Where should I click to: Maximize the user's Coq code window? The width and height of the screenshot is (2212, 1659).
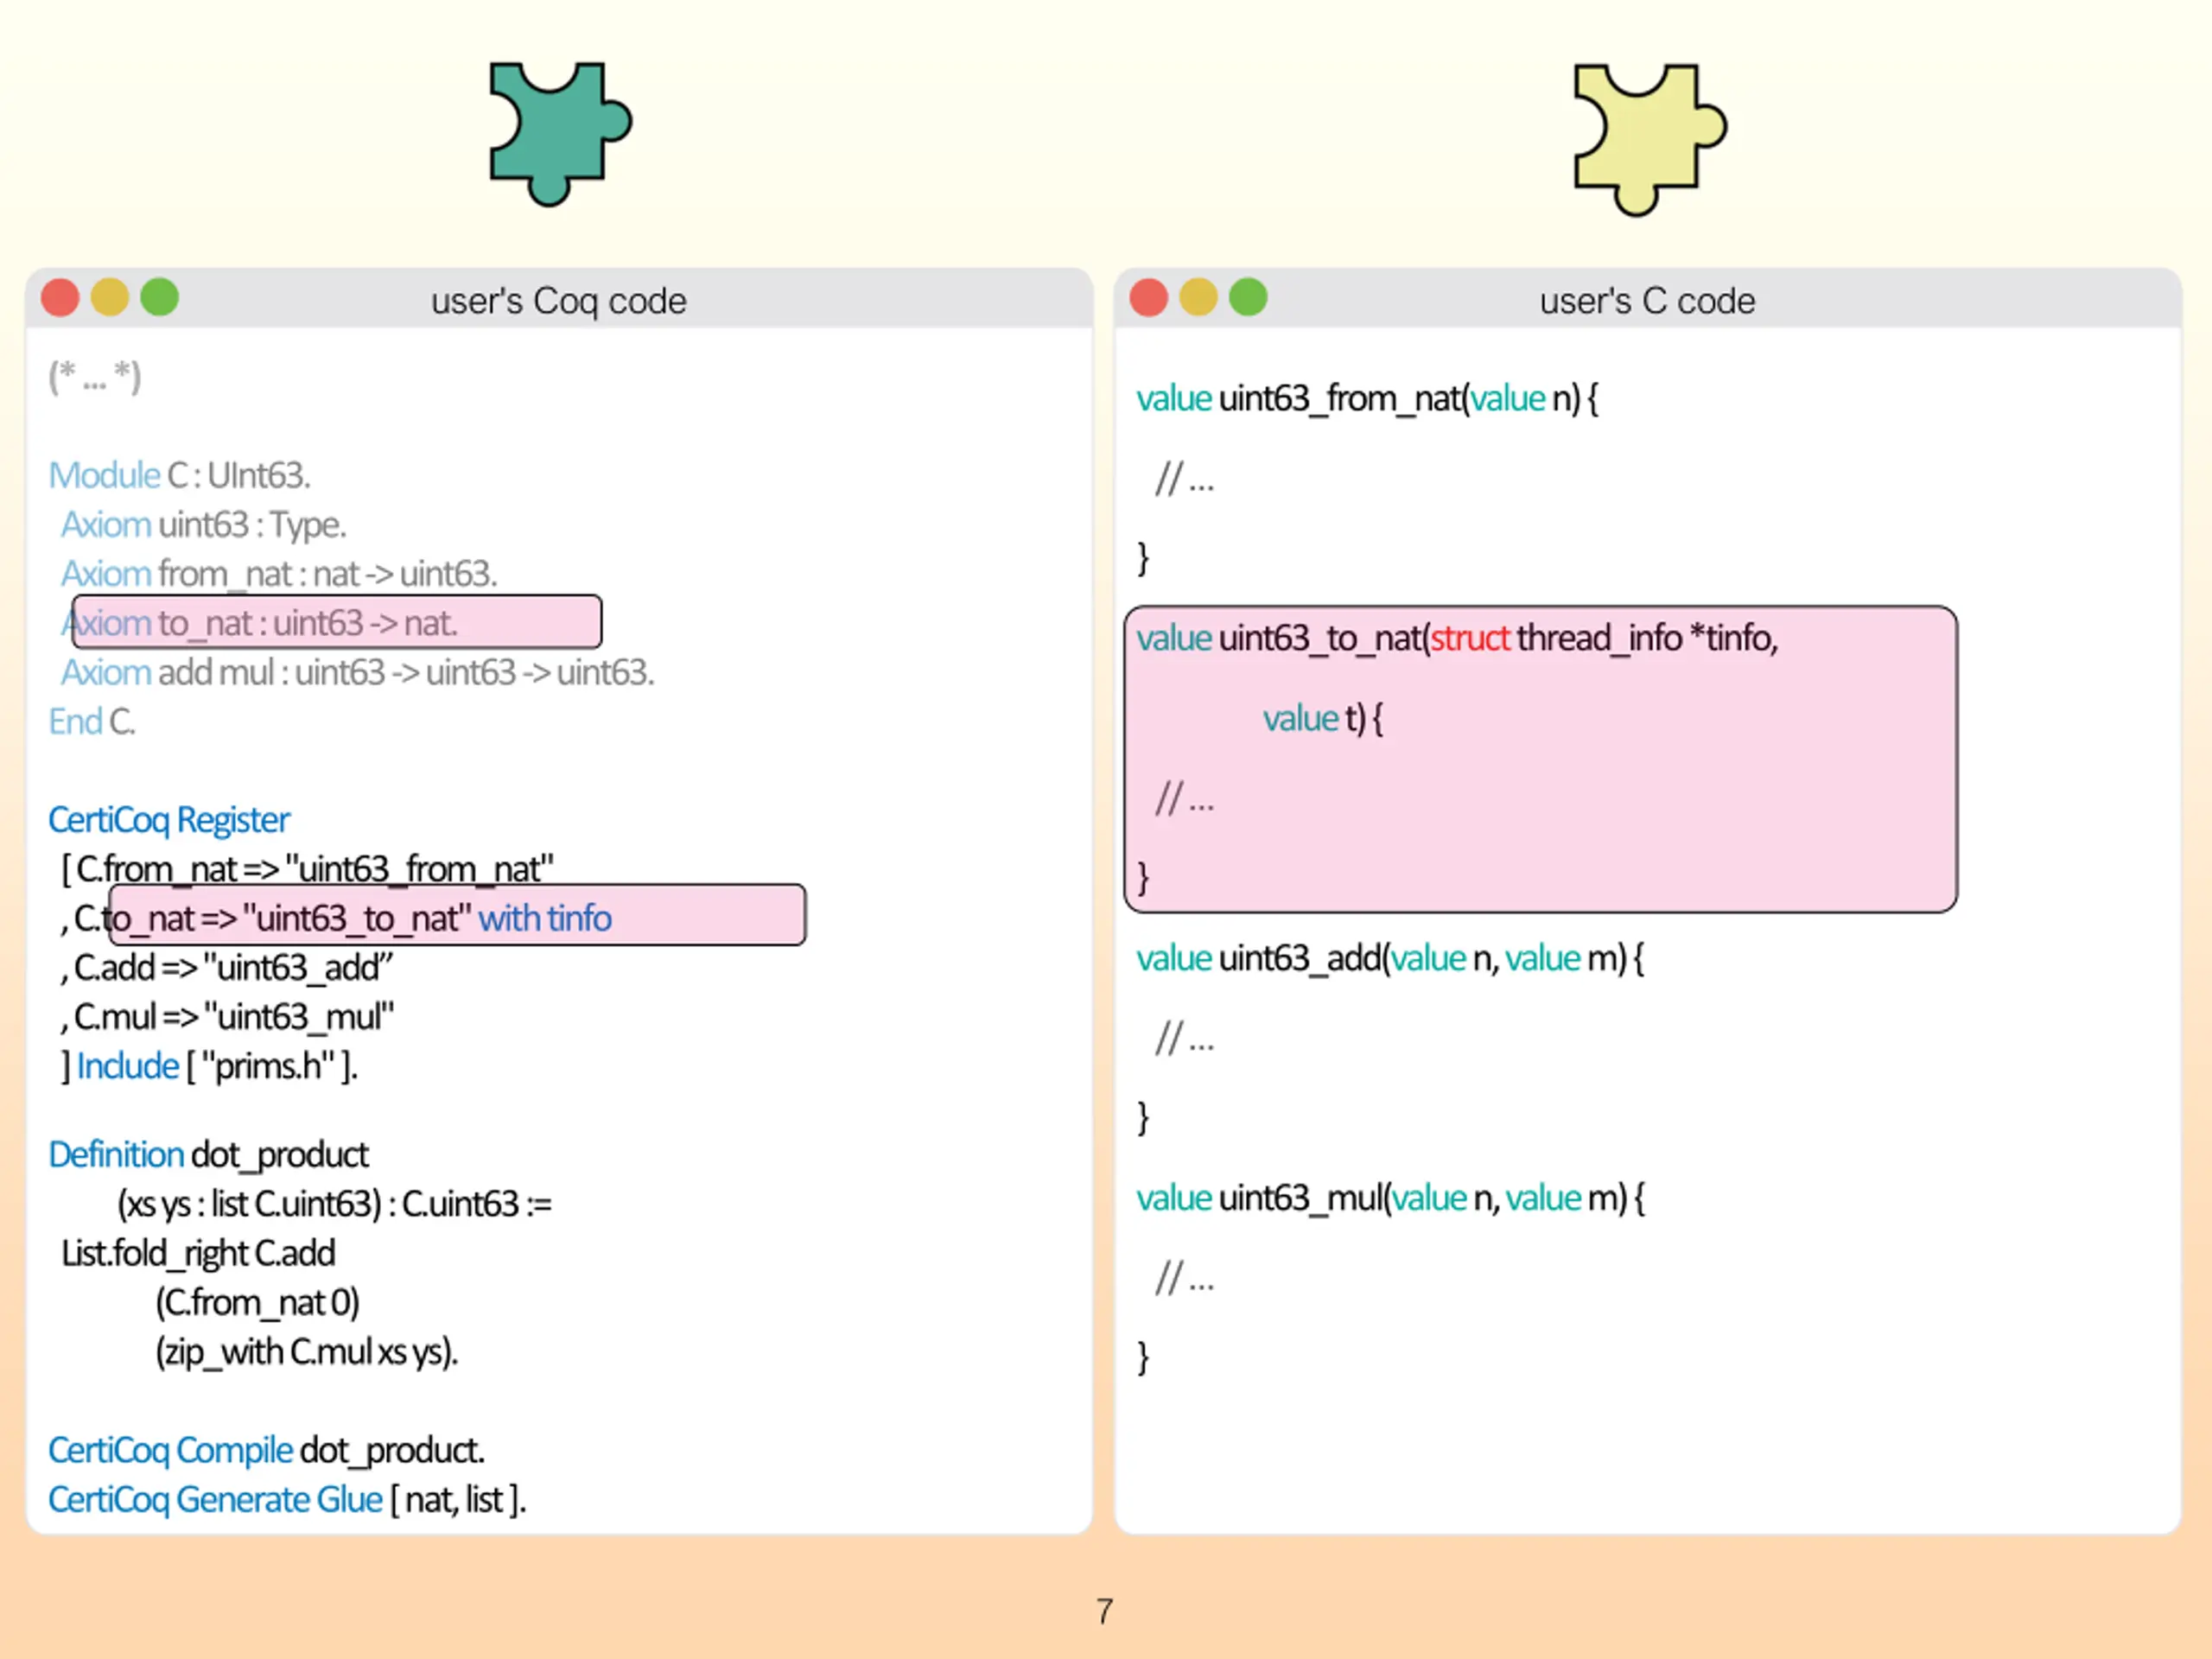pos(160,298)
